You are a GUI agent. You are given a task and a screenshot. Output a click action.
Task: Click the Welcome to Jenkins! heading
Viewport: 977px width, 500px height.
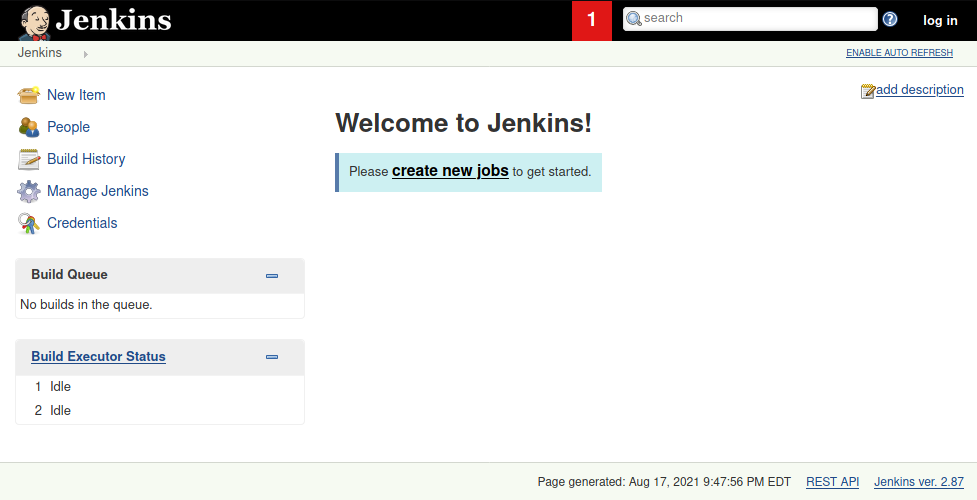[x=464, y=123]
